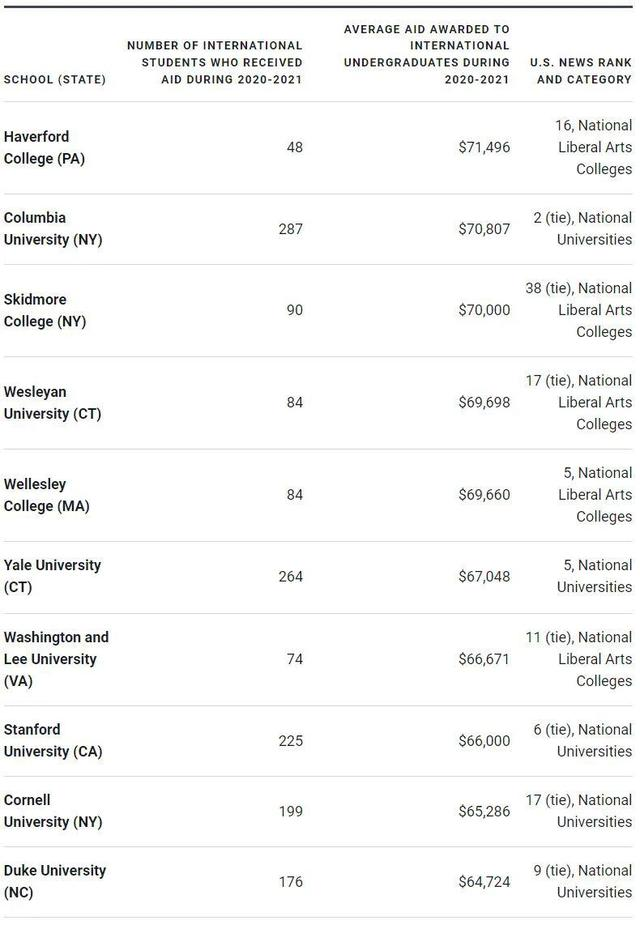Select the 176 students value for Duke
Viewport: 640px width, 929px height.
click(x=290, y=882)
